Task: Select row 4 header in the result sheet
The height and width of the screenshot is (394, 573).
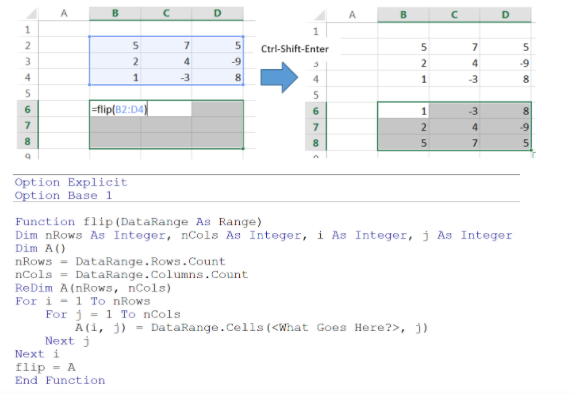Action: point(316,79)
